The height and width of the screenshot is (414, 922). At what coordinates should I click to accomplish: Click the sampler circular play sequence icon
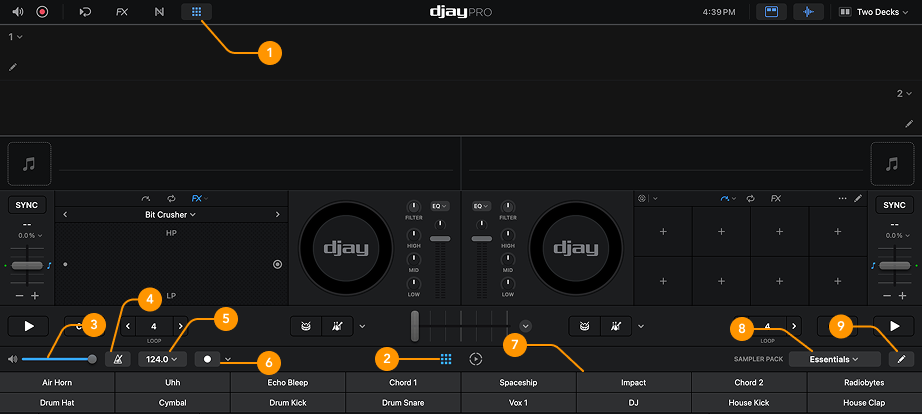click(476, 359)
